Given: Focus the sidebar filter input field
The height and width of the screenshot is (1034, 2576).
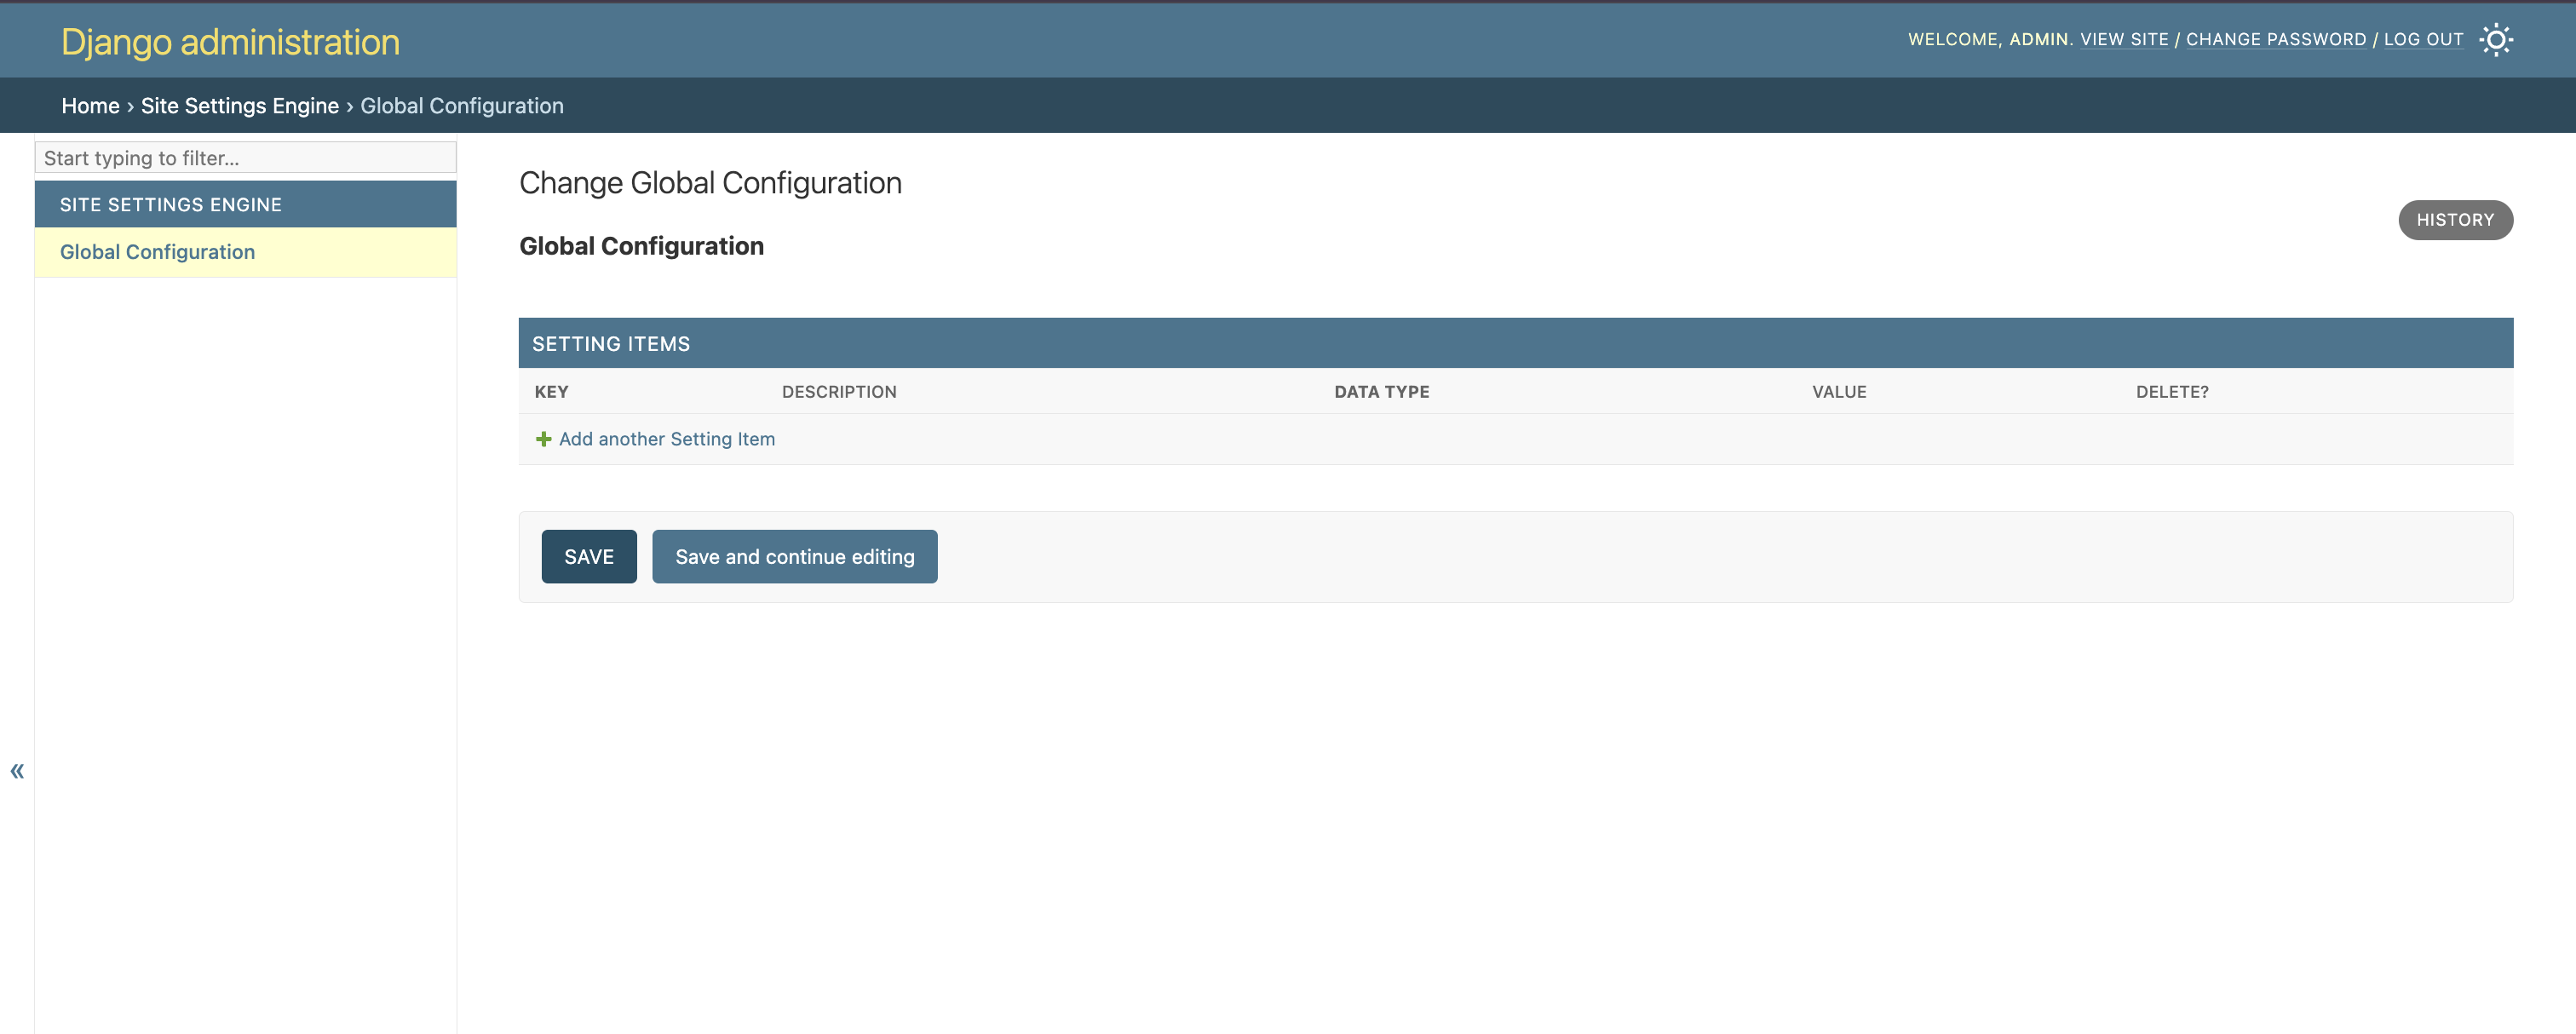Looking at the screenshot, I should coord(246,157).
